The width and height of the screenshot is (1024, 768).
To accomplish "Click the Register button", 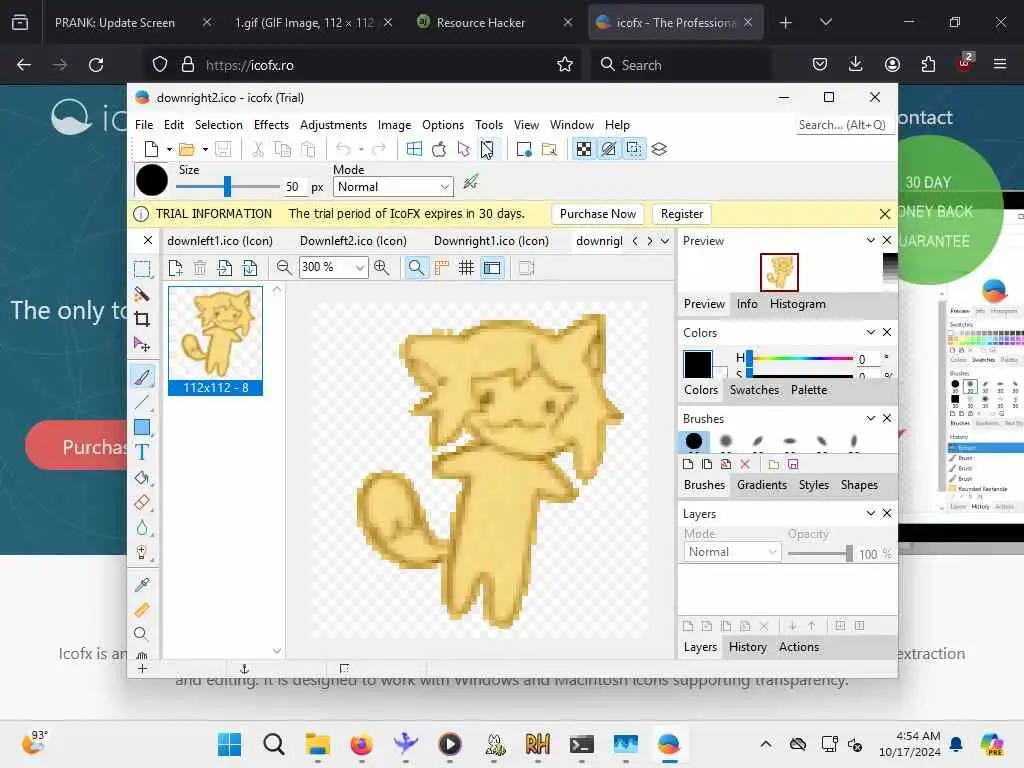I will coord(682,214).
